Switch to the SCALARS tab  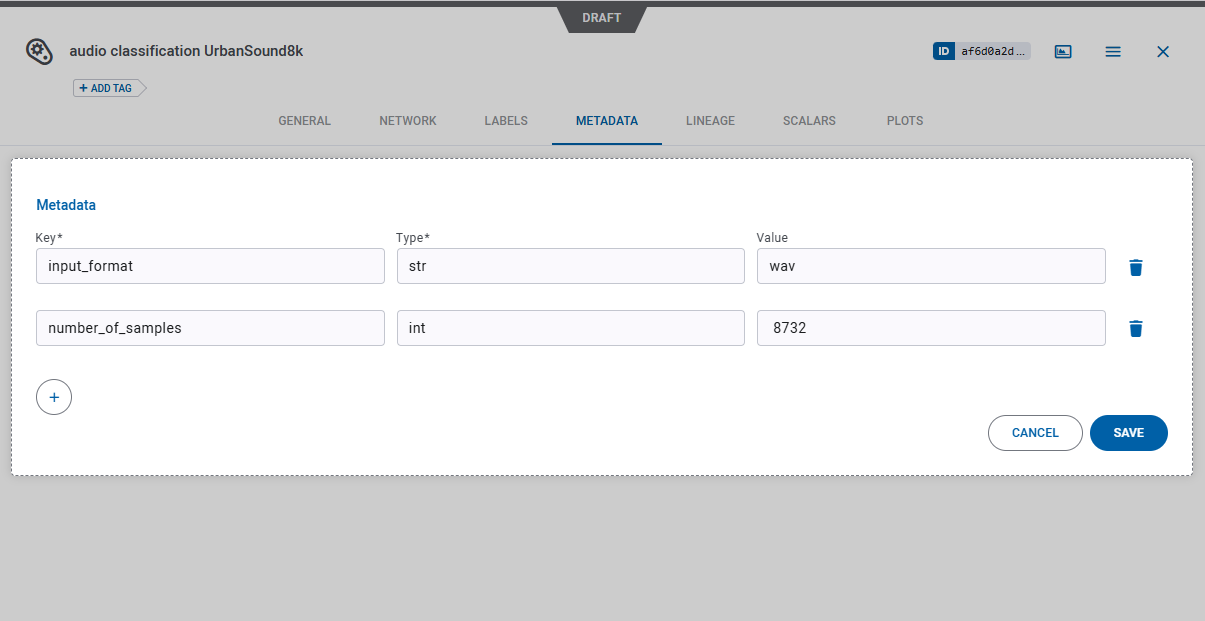(x=808, y=120)
